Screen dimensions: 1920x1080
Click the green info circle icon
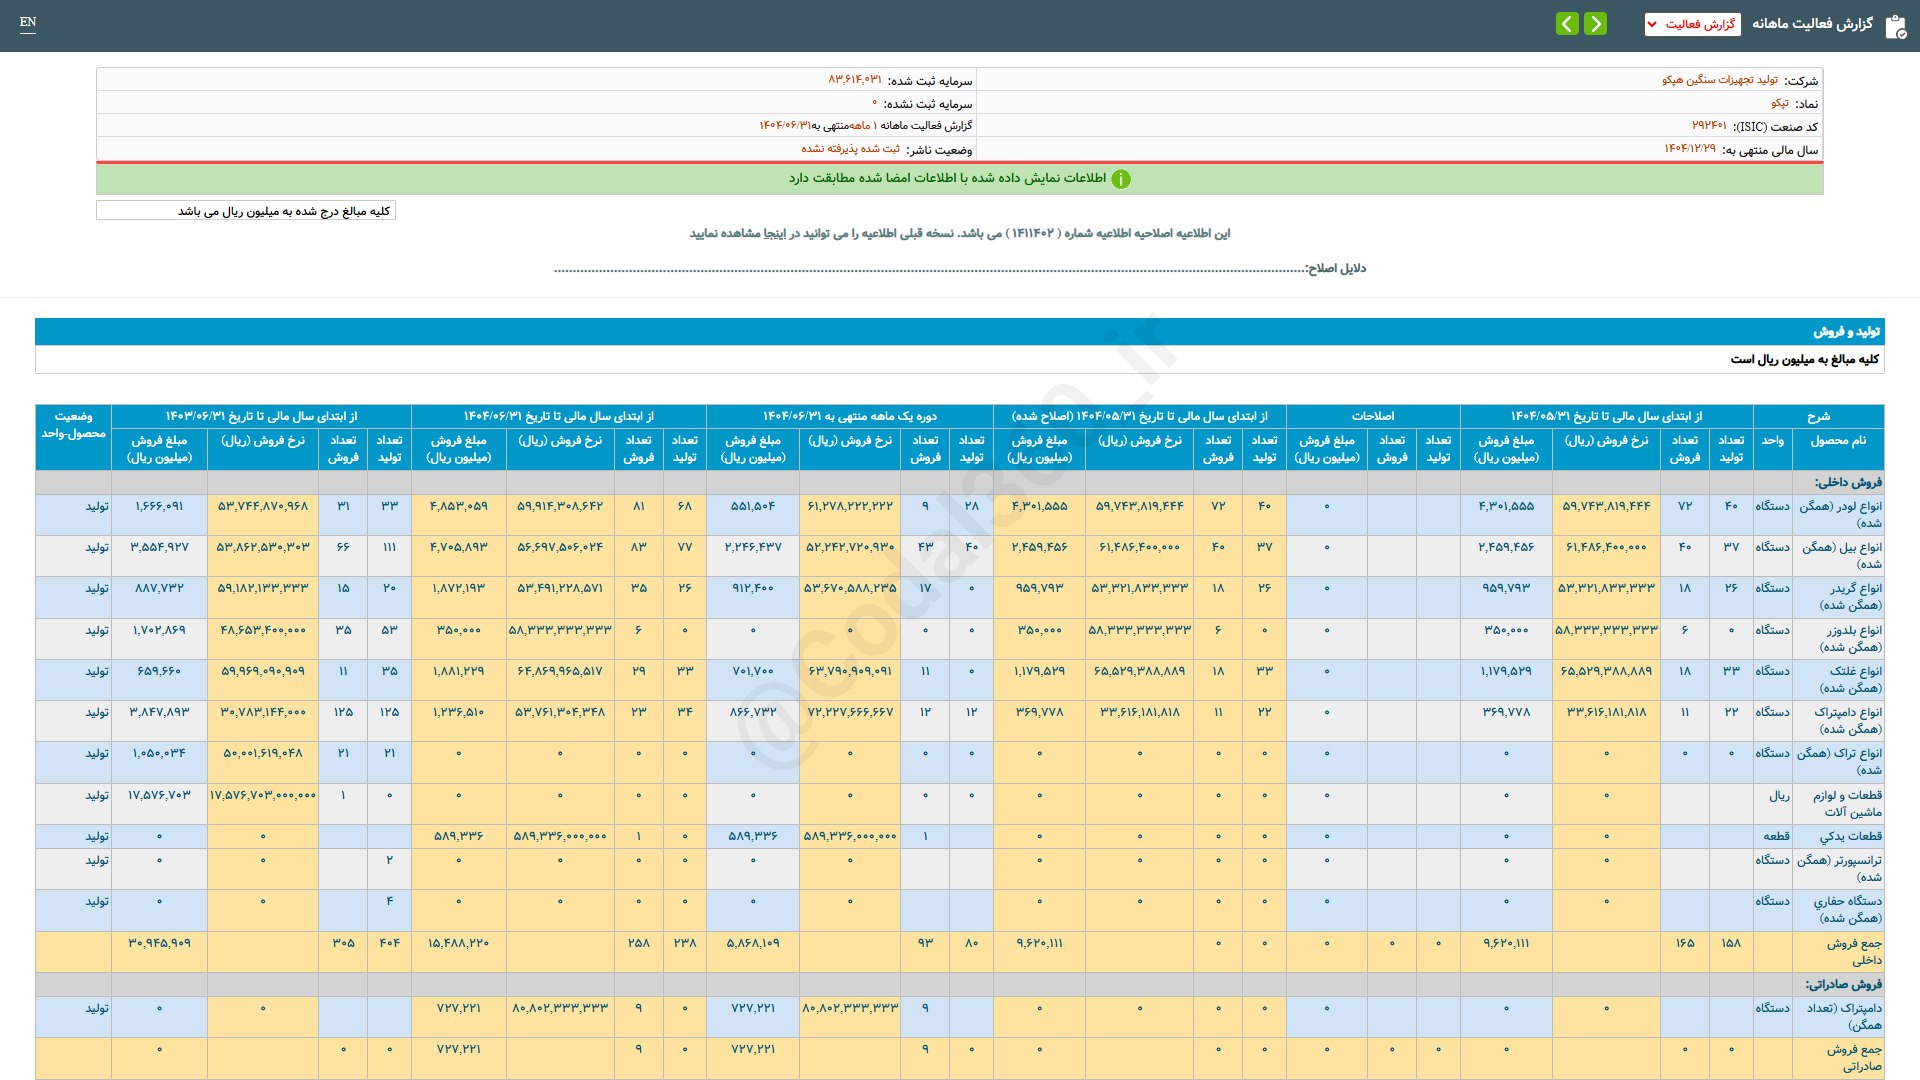click(x=1121, y=179)
